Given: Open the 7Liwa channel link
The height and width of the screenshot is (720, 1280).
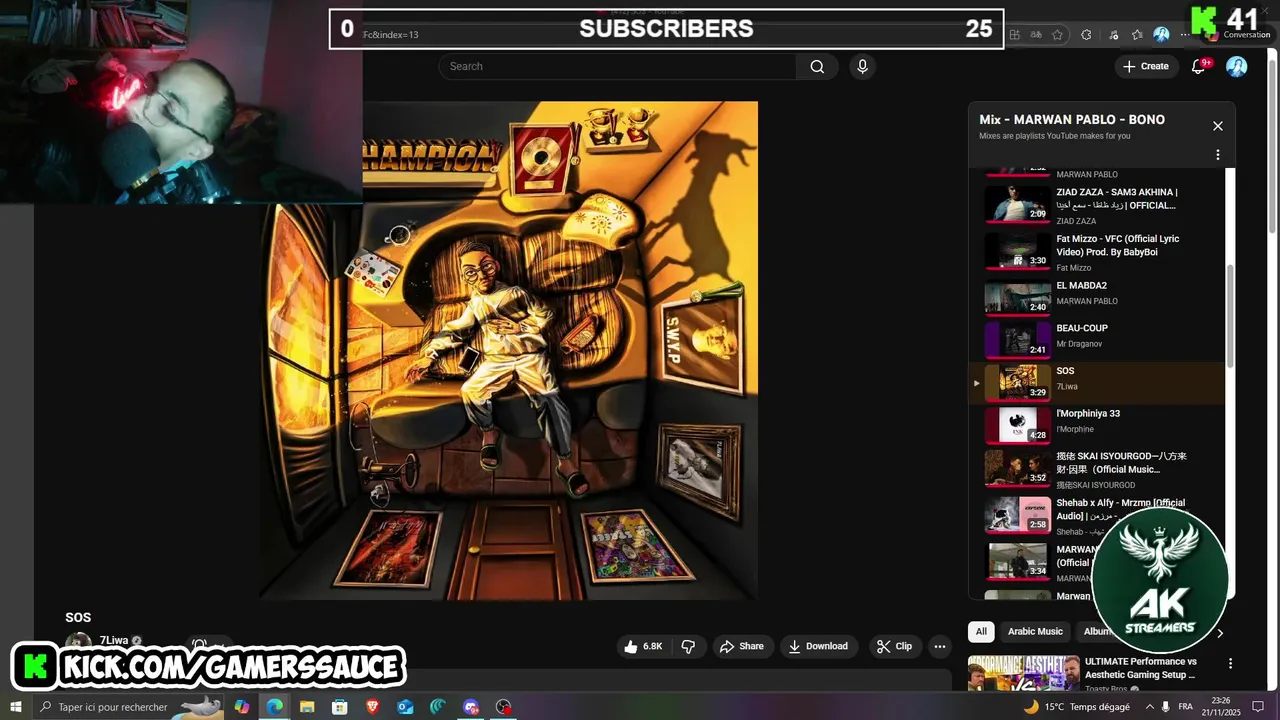Looking at the screenshot, I should coord(113,641).
